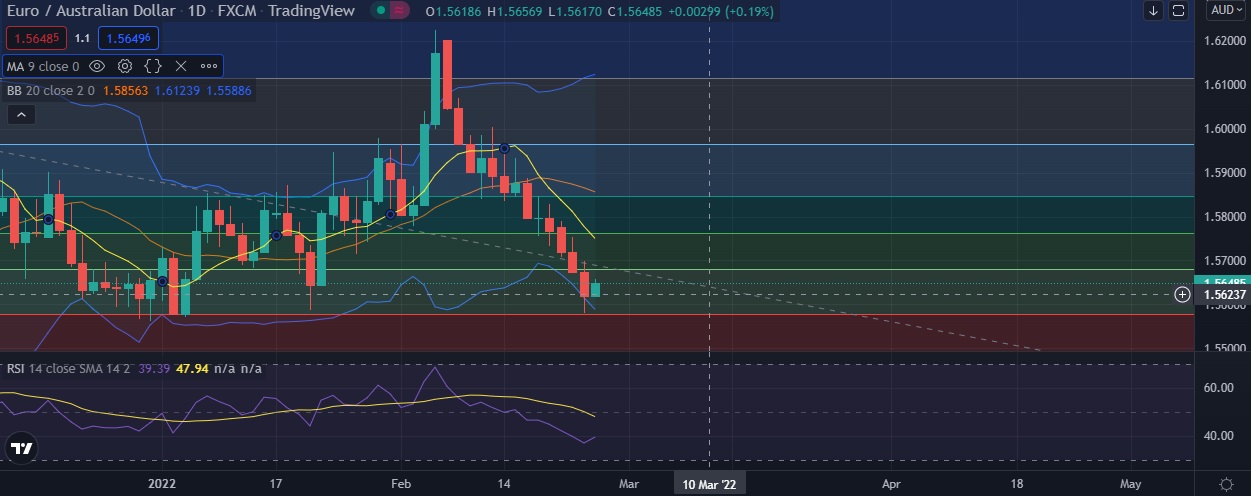
Task: Click the 10 Mar '22 date label
Action: click(709, 483)
